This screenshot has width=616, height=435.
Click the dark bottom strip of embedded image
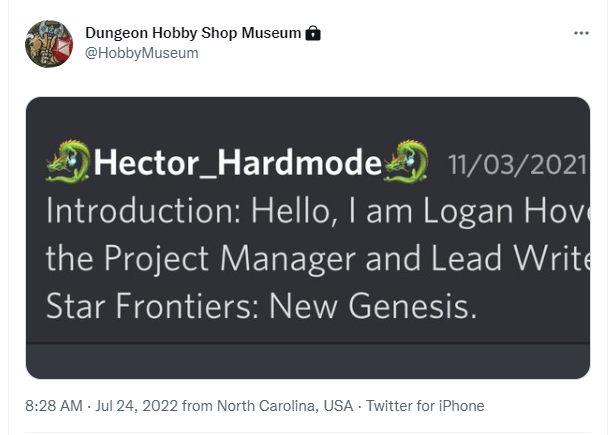coord(308,362)
